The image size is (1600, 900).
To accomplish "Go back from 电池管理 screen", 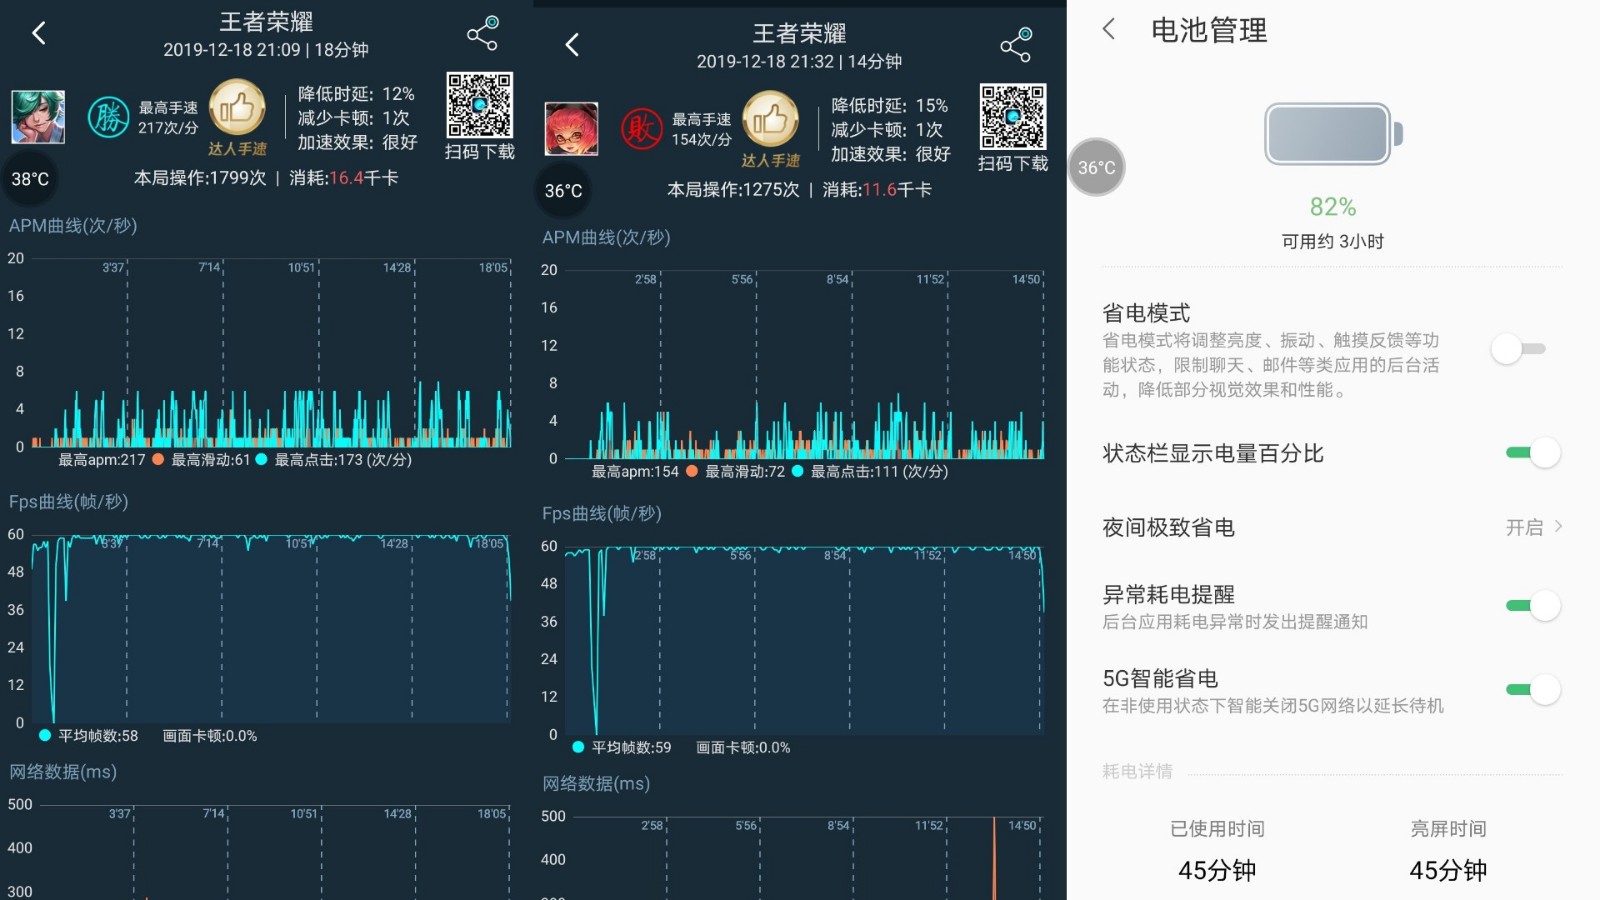I will point(1108,29).
